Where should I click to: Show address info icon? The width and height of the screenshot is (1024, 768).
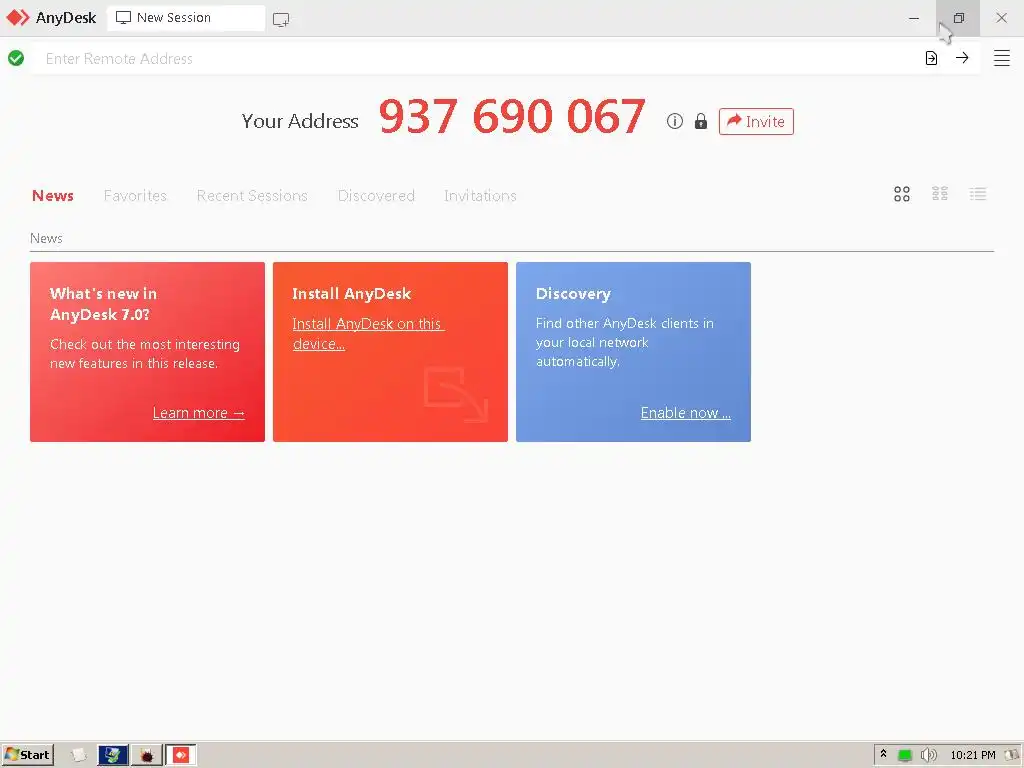675,121
